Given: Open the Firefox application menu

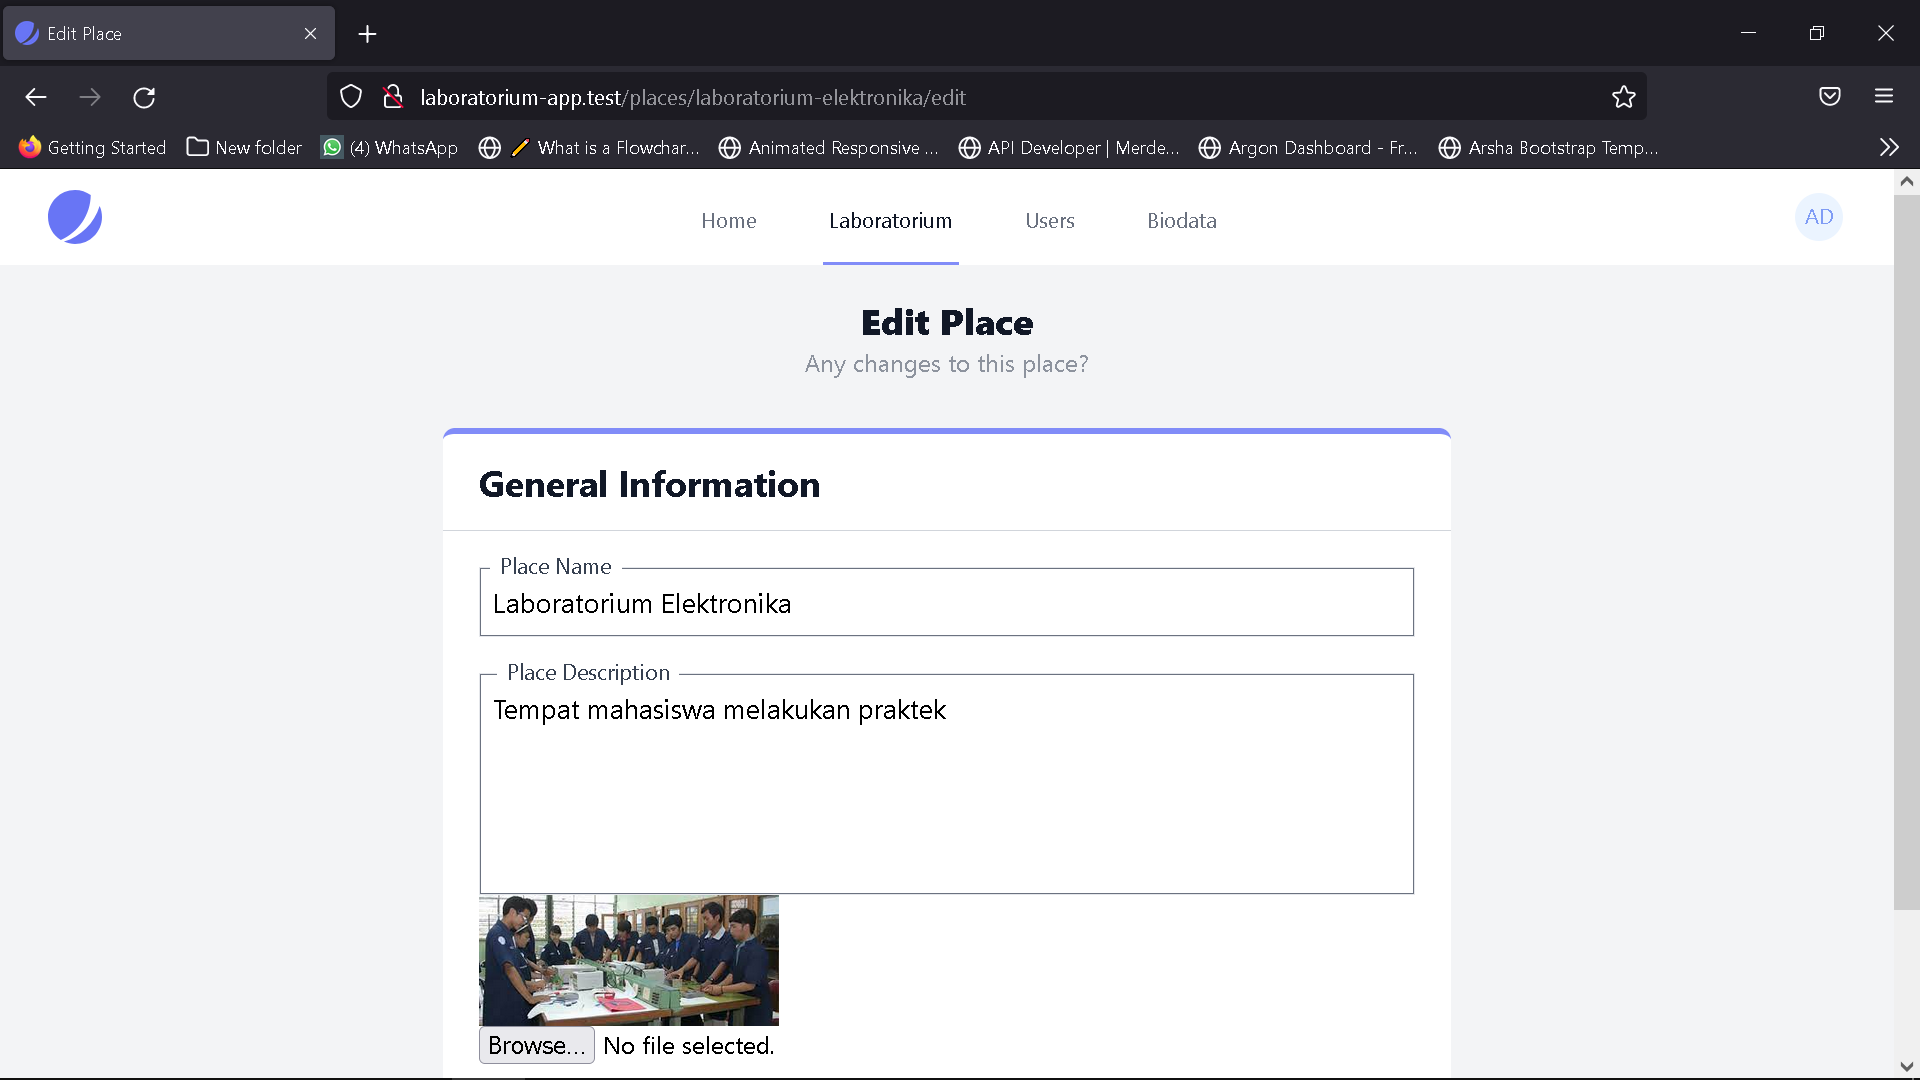Looking at the screenshot, I should coord(1884,96).
